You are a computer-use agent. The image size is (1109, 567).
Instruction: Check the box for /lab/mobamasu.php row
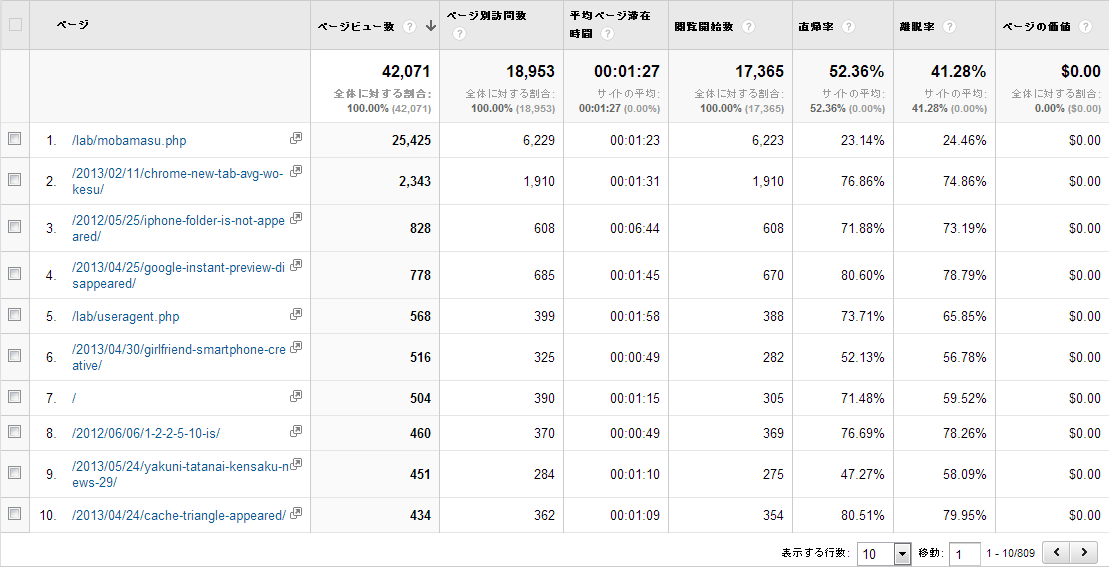pos(14,140)
